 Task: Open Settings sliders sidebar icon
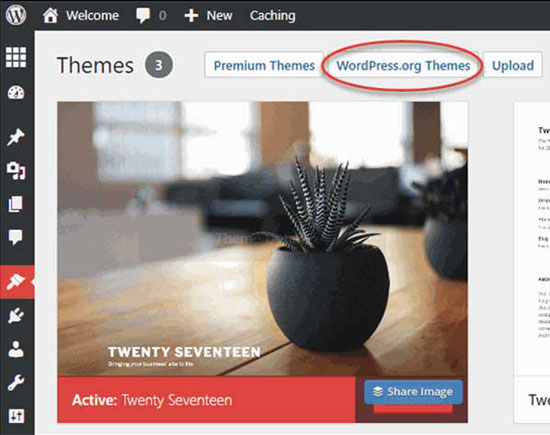[16, 416]
